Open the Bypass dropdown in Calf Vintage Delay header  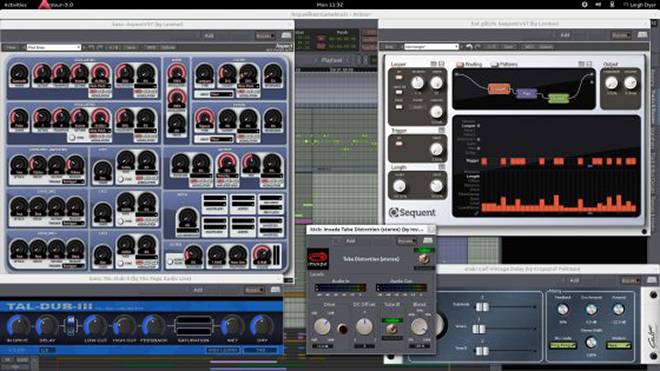[631, 280]
